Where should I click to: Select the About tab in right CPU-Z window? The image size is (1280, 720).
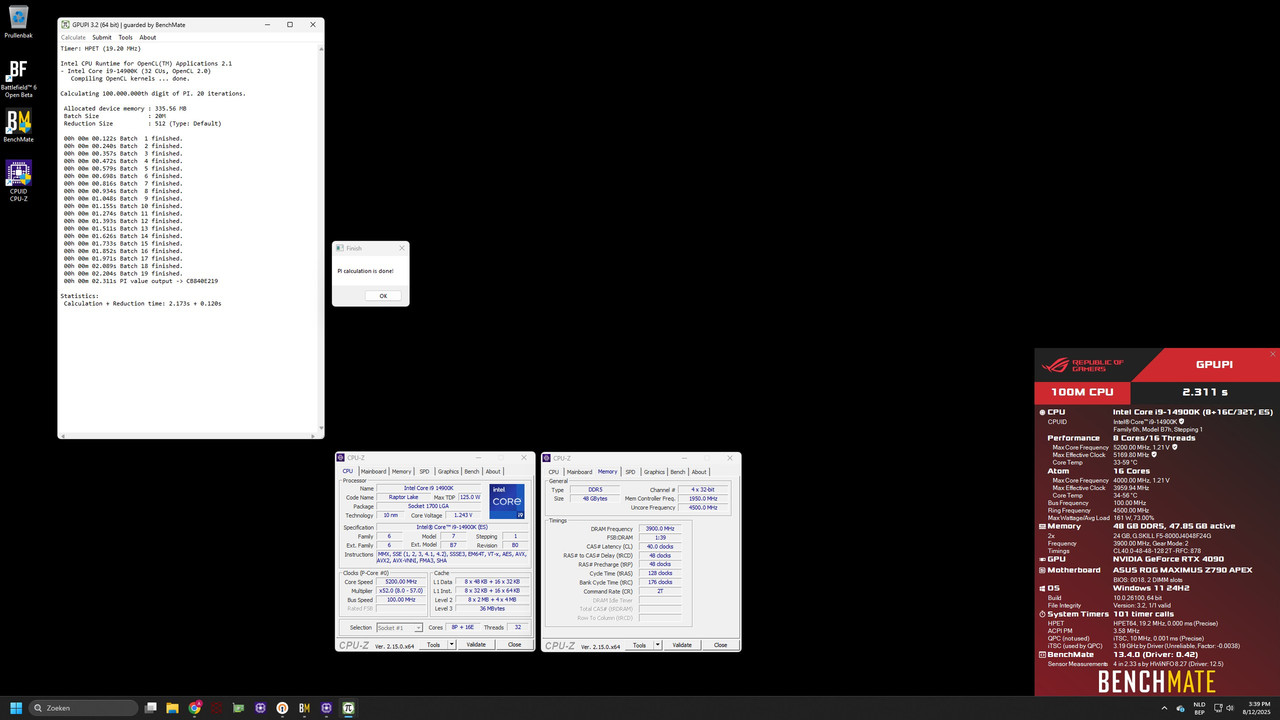click(699, 472)
